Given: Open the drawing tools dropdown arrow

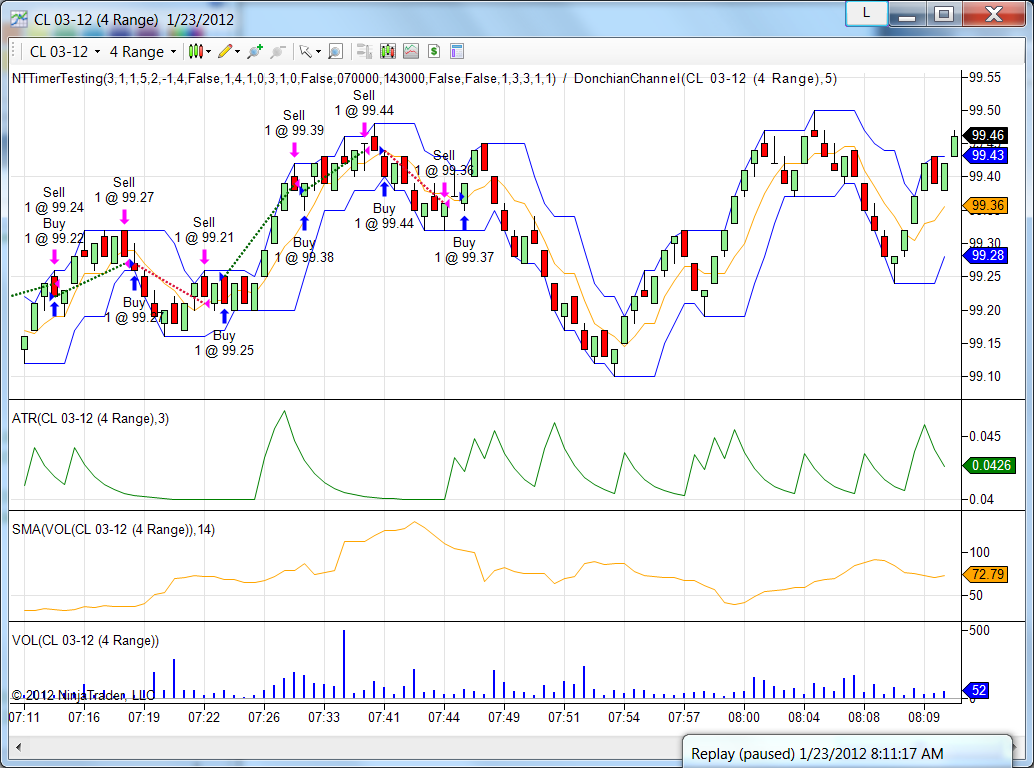Looking at the screenshot, I should coord(237,51).
